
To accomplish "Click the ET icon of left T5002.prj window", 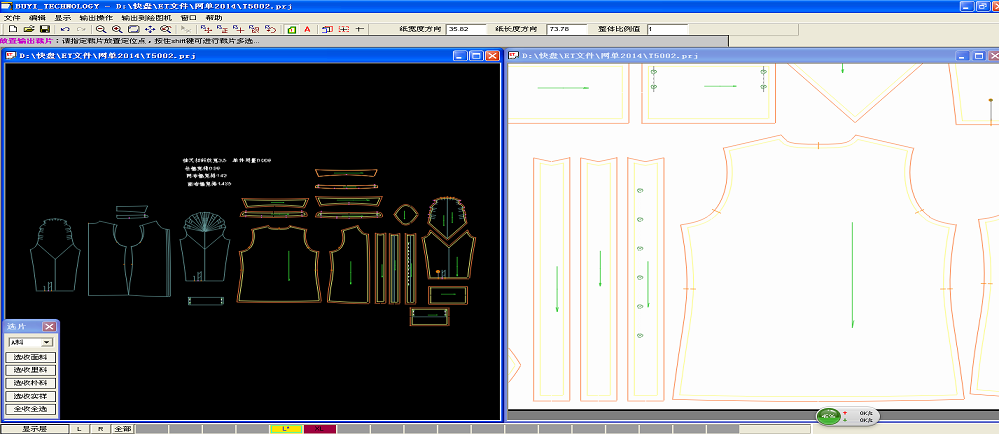I will click(10, 55).
